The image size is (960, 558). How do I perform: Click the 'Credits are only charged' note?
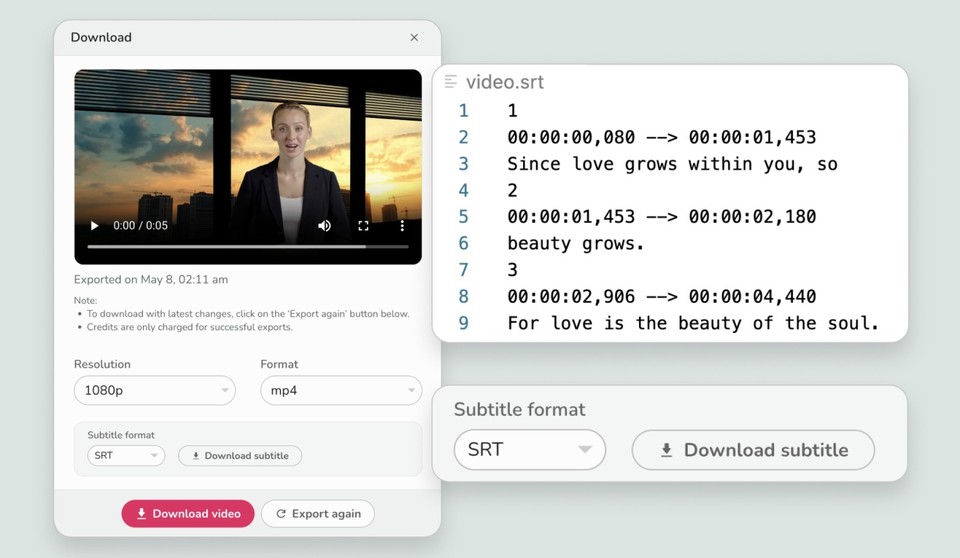pyautogui.click(x=189, y=327)
